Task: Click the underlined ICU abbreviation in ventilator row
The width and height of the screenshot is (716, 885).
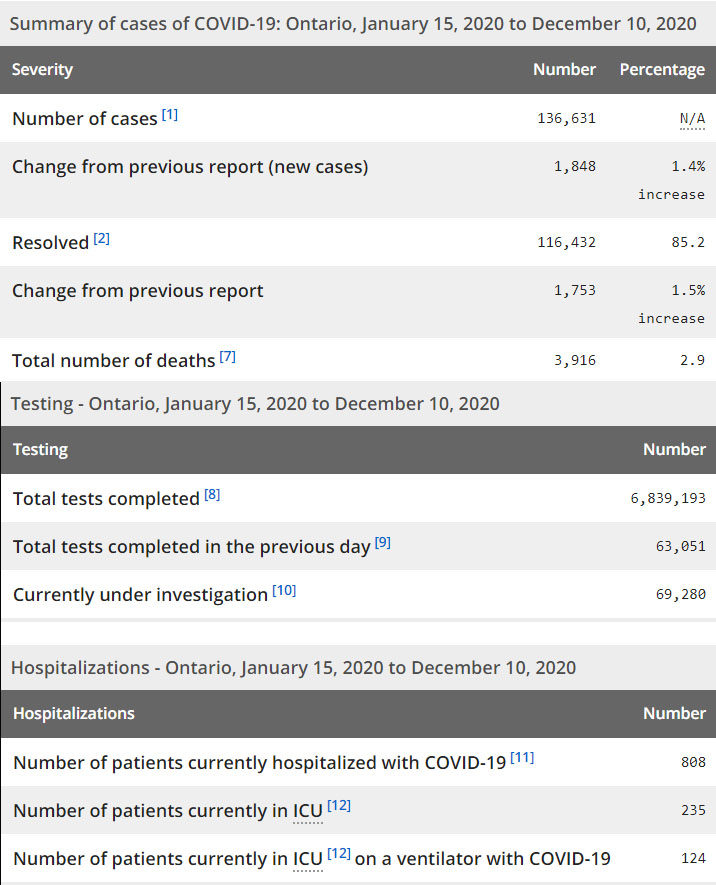Action: click(x=307, y=859)
